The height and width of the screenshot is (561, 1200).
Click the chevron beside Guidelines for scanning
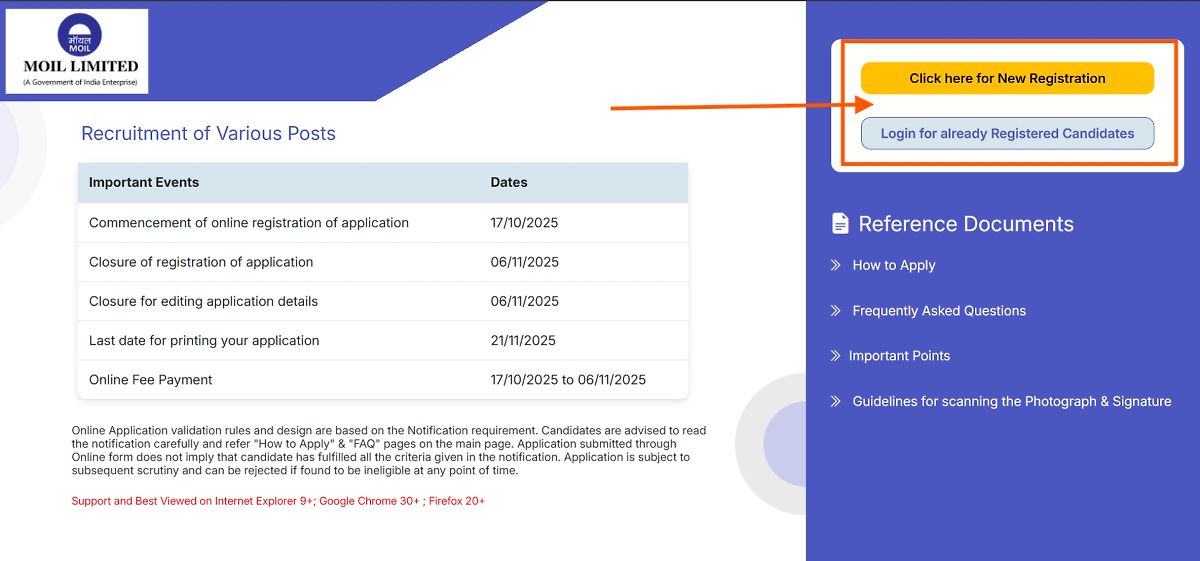[835, 401]
